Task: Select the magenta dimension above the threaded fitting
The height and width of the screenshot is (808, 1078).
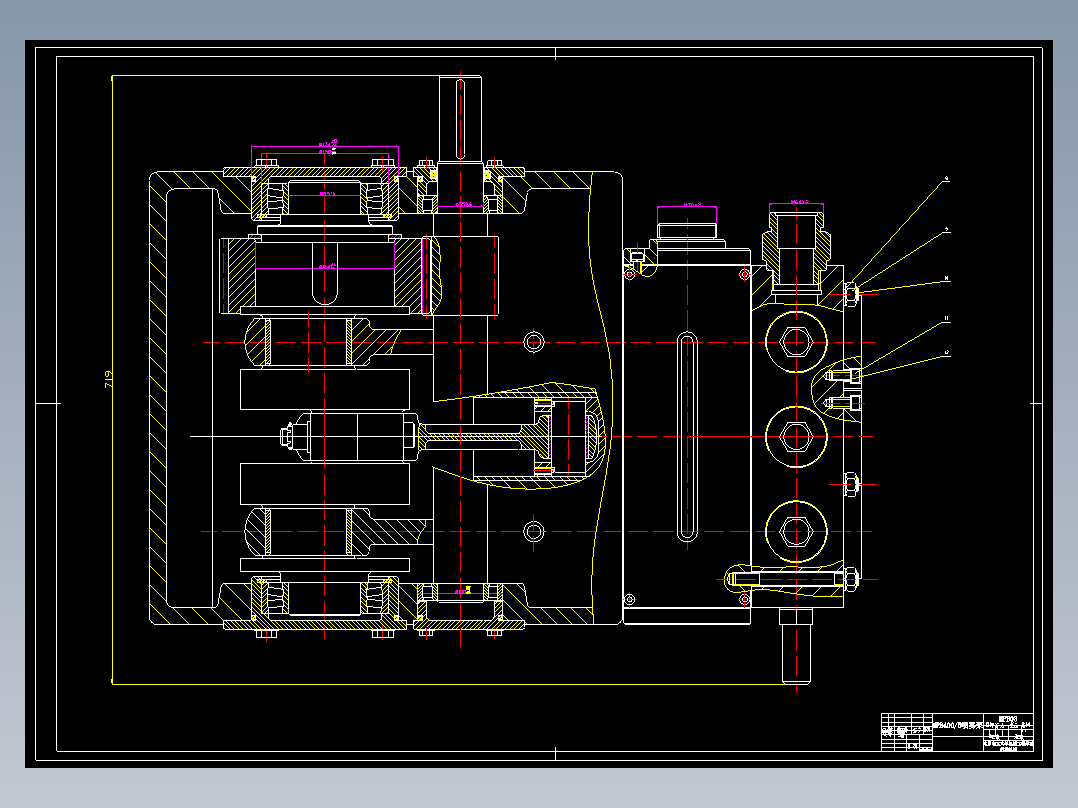Action: click(x=796, y=204)
